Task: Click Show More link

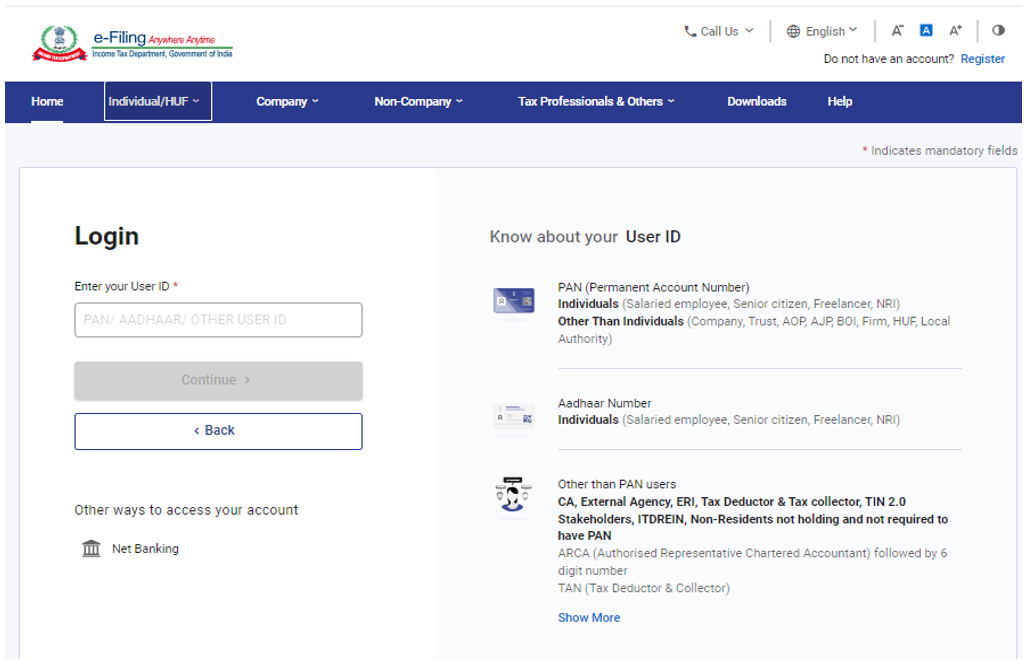Action: pyautogui.click(x=588, y=618)
